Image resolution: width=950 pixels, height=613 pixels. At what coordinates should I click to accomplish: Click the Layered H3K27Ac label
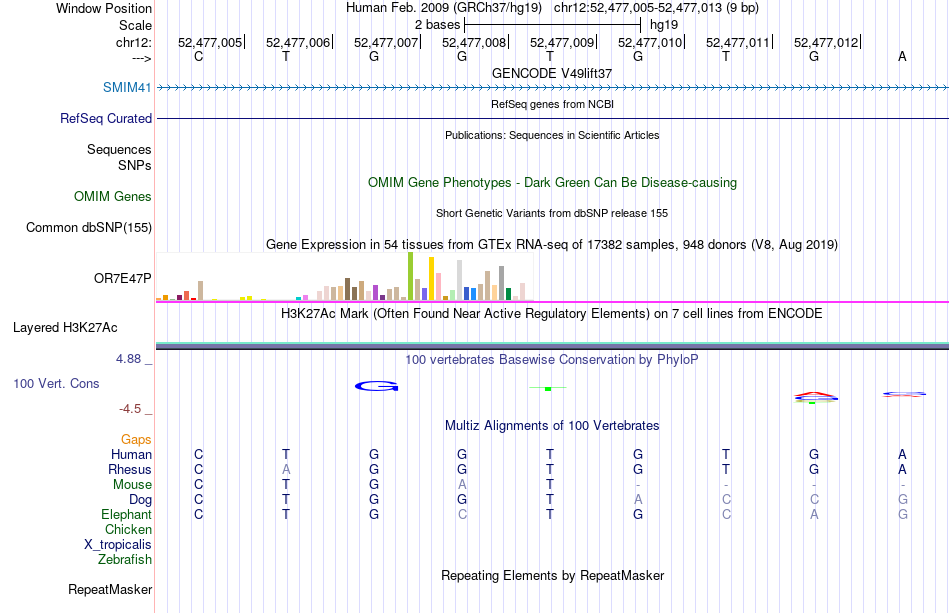(x=65, y=328)
